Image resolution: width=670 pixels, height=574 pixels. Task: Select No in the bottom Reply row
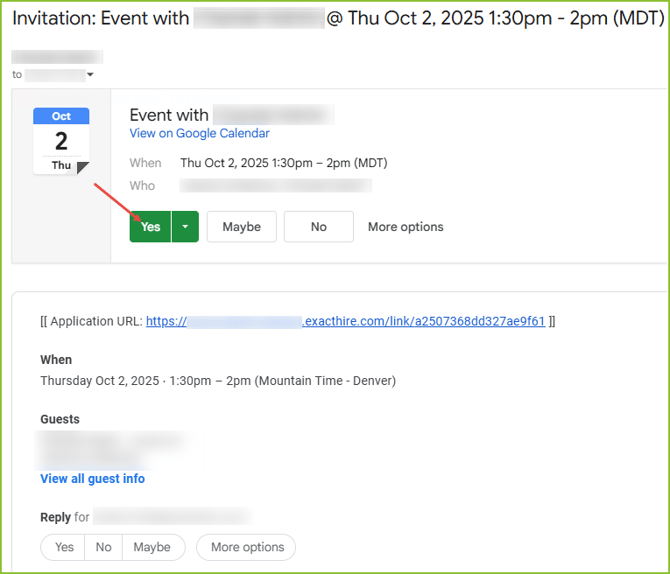[x=104, y=547]
